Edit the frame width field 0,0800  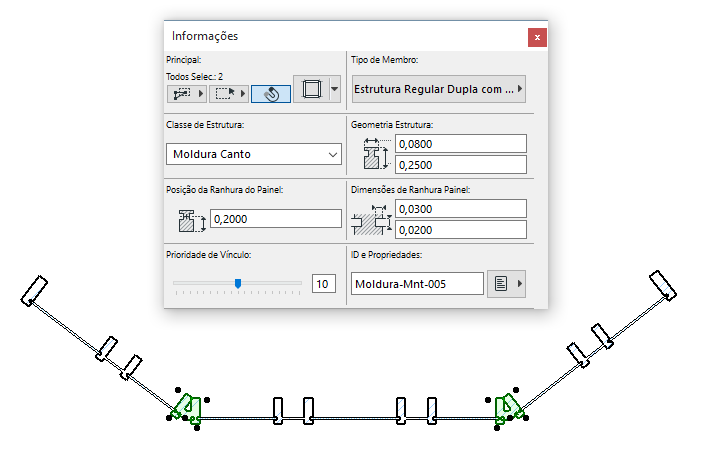(x=461, y=144)
